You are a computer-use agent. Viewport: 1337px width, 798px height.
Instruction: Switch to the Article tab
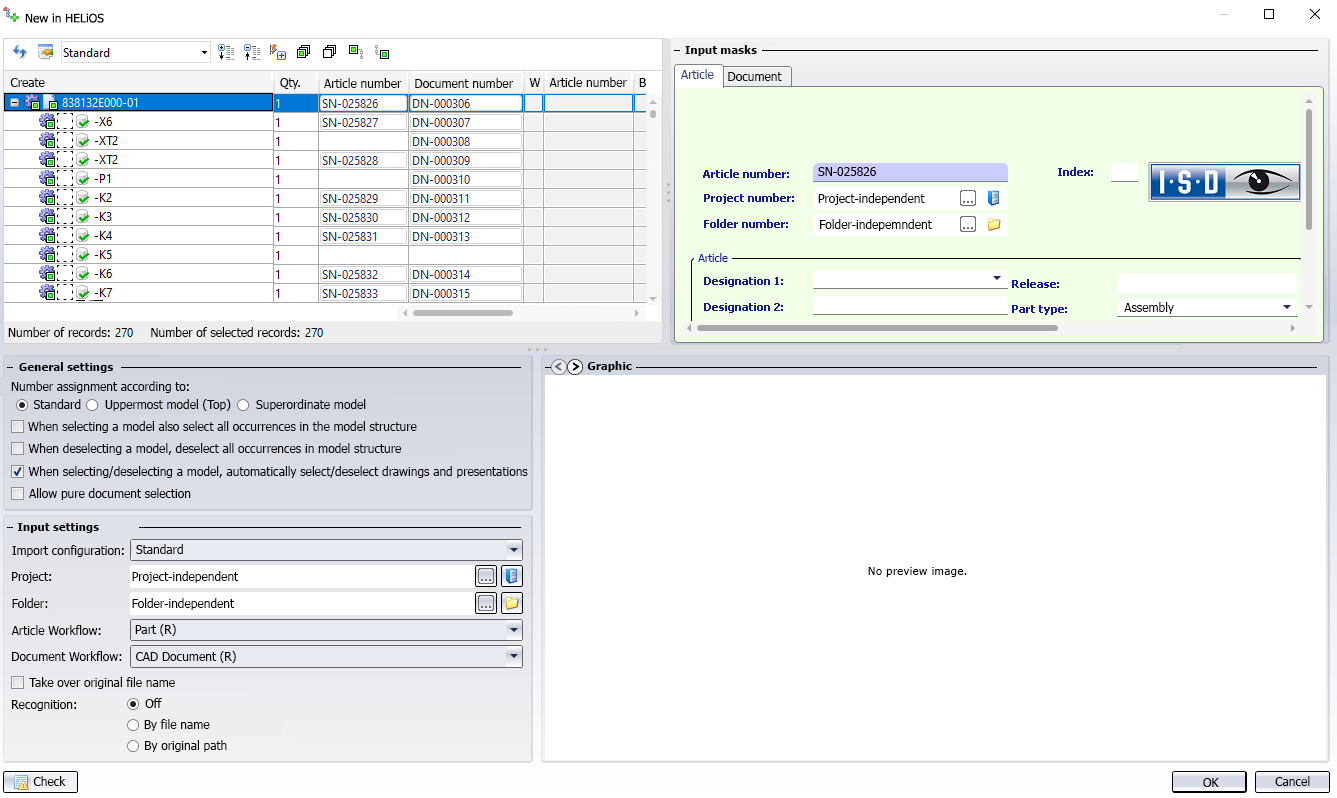pyautogui.click(x=698, y=75)
